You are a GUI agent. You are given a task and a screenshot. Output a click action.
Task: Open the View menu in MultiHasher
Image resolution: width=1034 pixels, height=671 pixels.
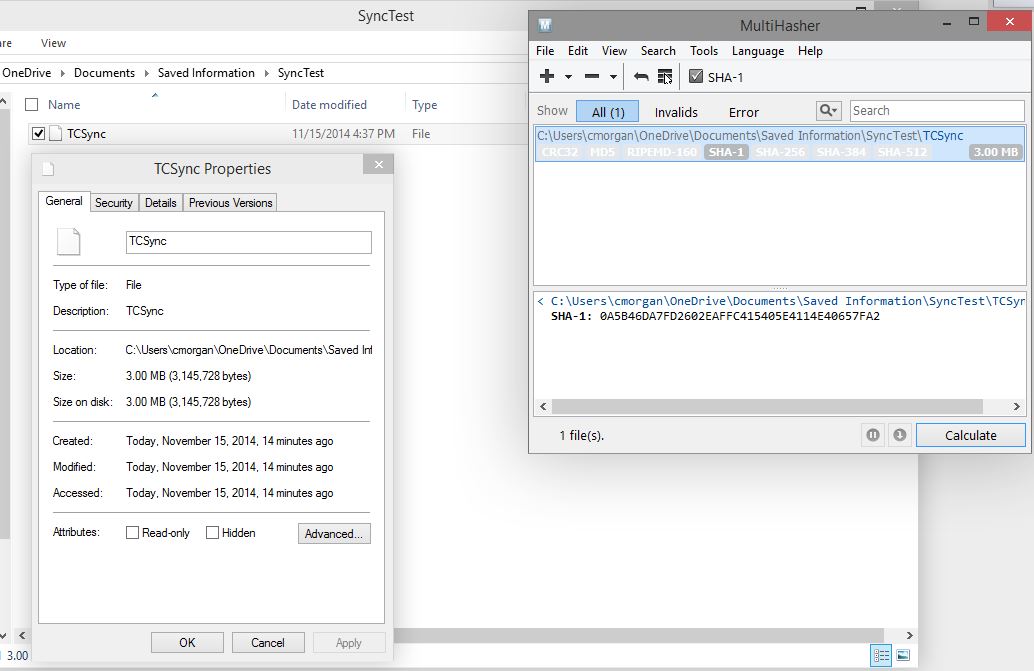[x=614, y=51]
